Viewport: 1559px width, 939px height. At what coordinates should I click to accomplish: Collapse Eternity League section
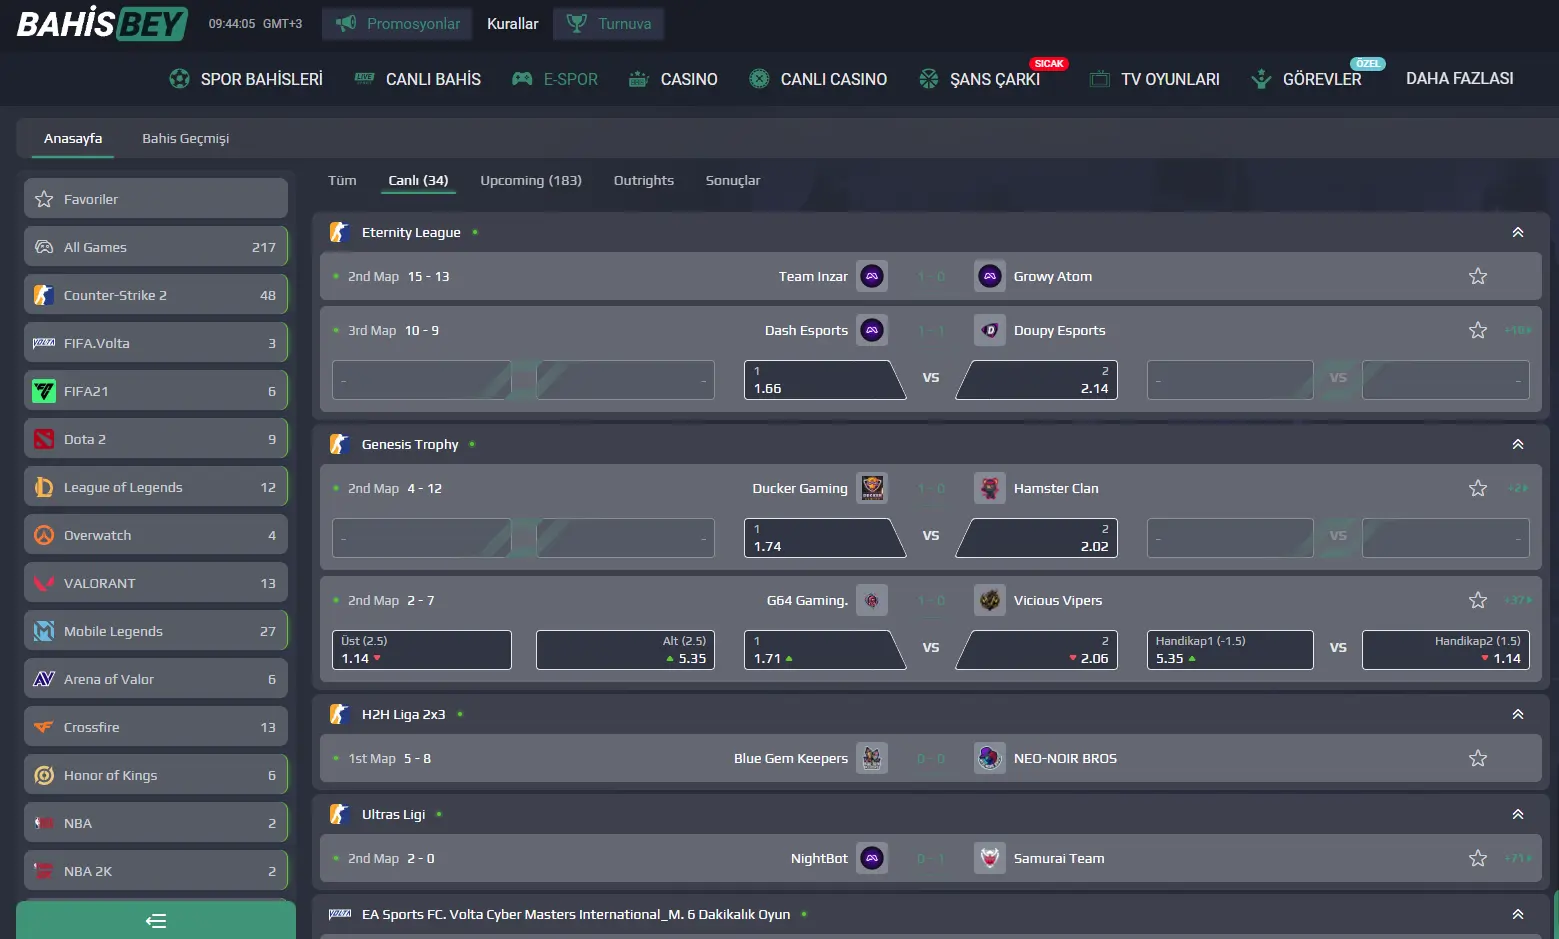1518,232
